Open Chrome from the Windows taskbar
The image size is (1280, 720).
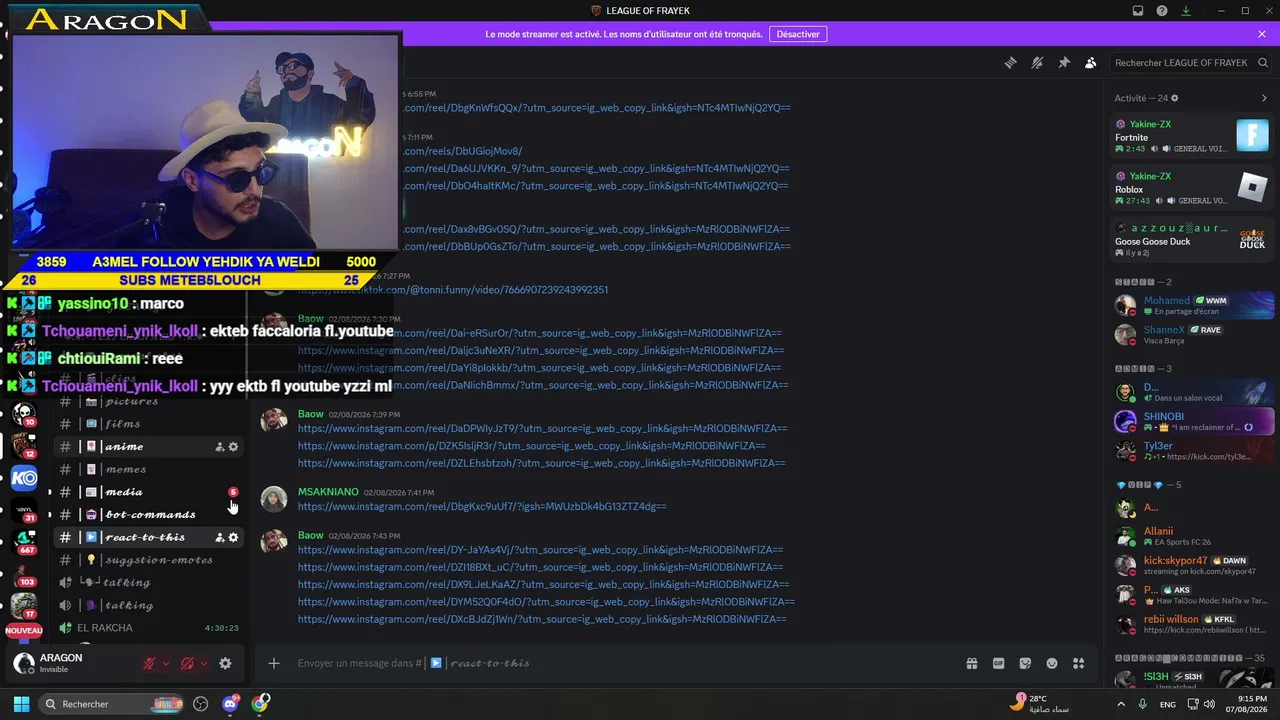pos(260,704)
